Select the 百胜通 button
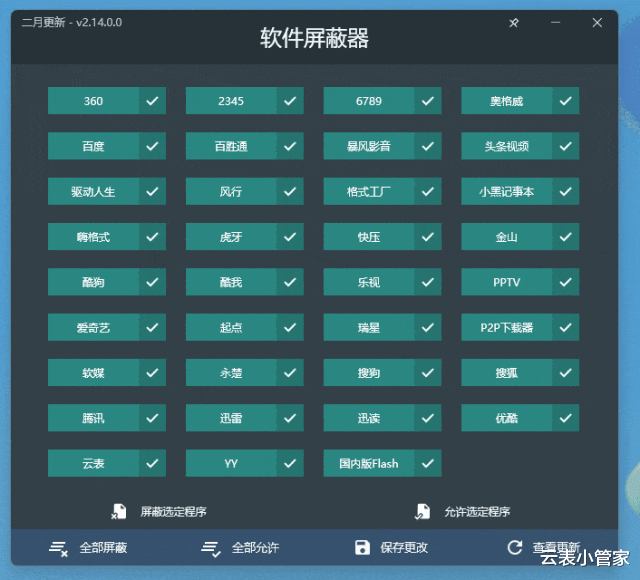Viewport: 640px width, 580px height. click(231, 146)
